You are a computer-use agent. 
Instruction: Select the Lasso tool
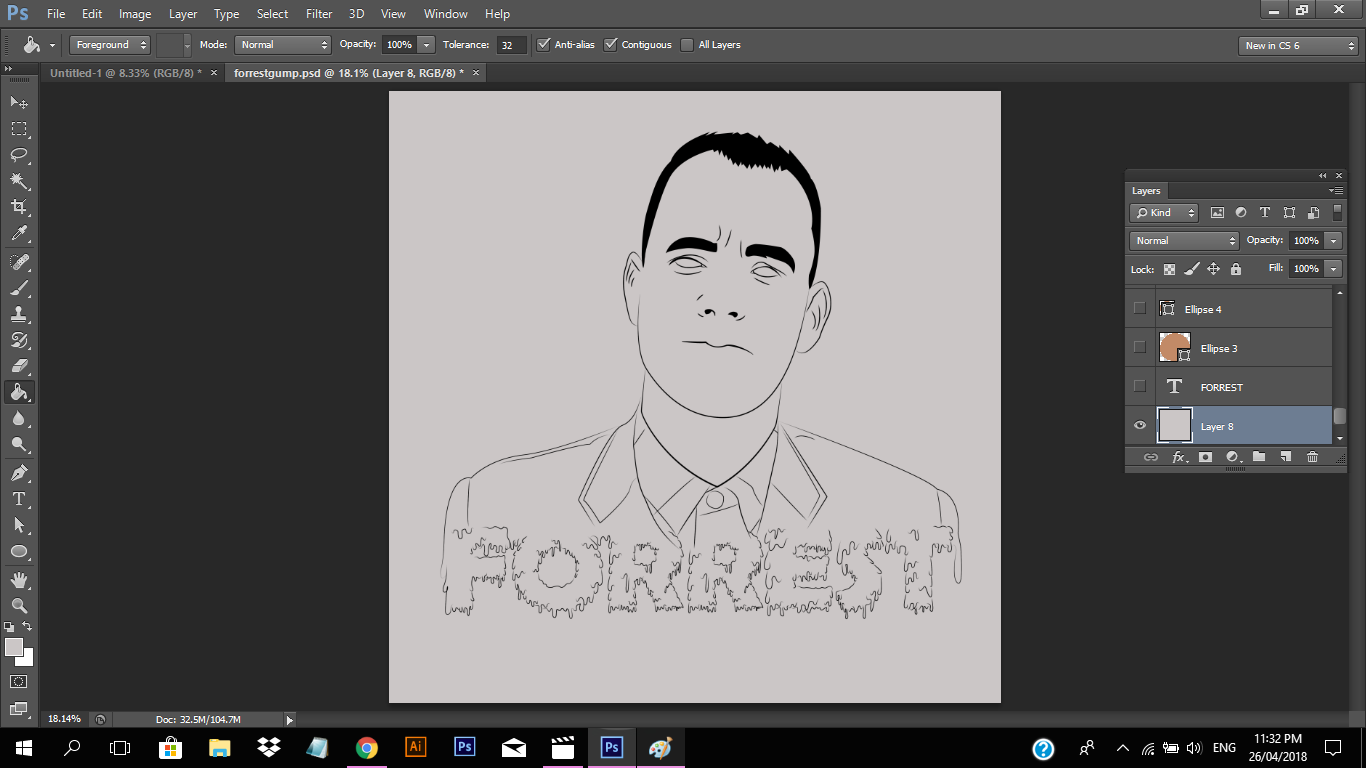point(19,153)
